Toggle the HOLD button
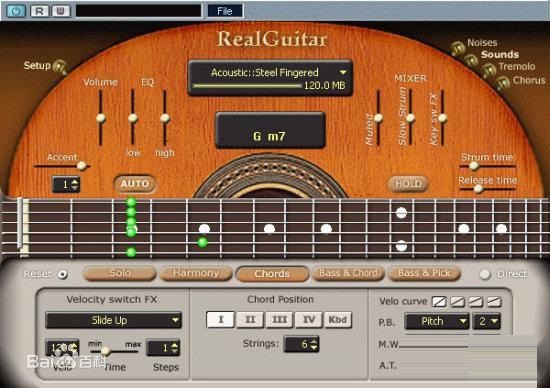This screenshot has height=388, width=550. tap(408, 184)
